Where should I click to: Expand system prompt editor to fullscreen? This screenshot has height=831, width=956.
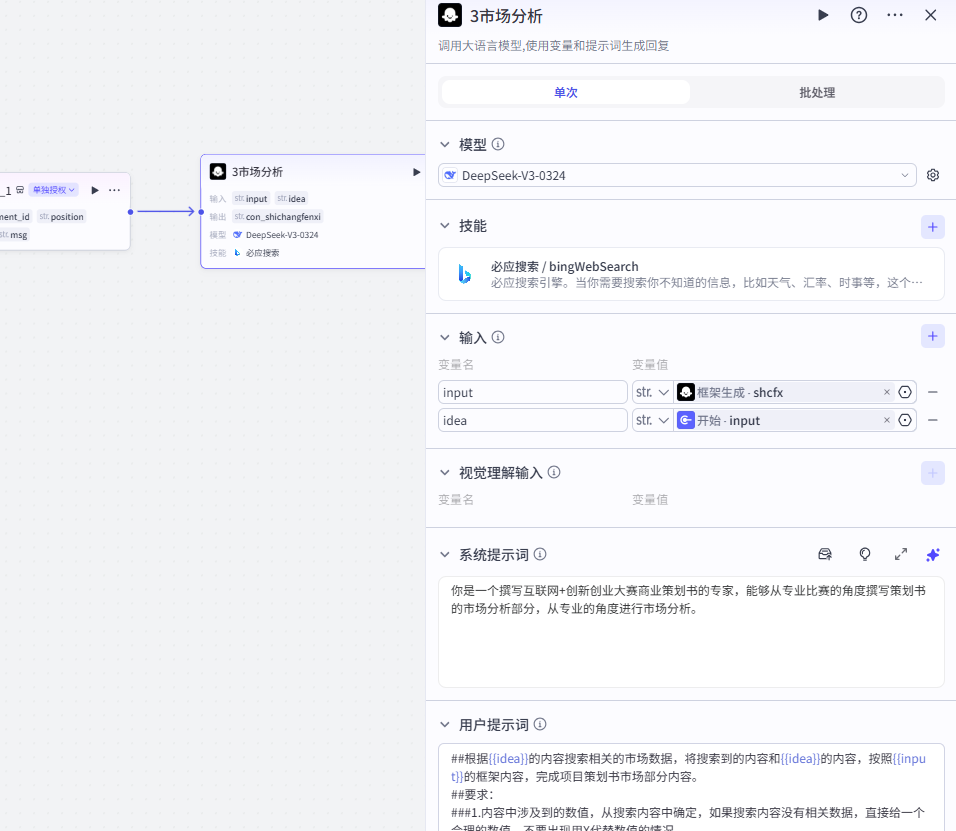[x=901, y=554]
